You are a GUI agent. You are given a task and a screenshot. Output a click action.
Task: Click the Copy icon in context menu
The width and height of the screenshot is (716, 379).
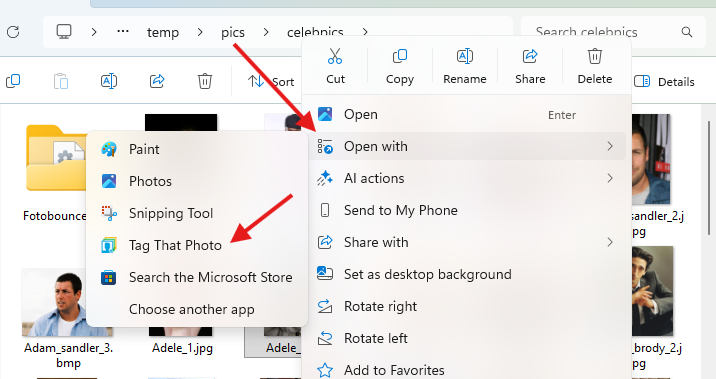coord(400,57)
